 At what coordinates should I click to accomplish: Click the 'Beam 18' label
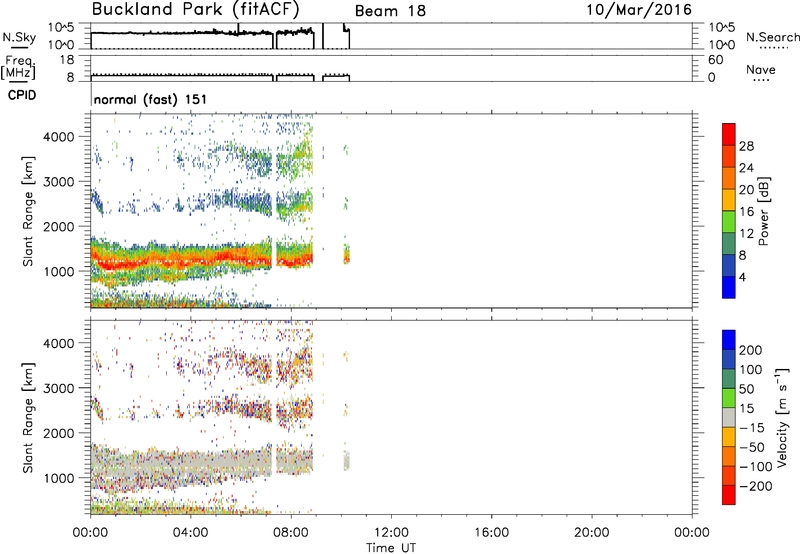coord(390,11)
